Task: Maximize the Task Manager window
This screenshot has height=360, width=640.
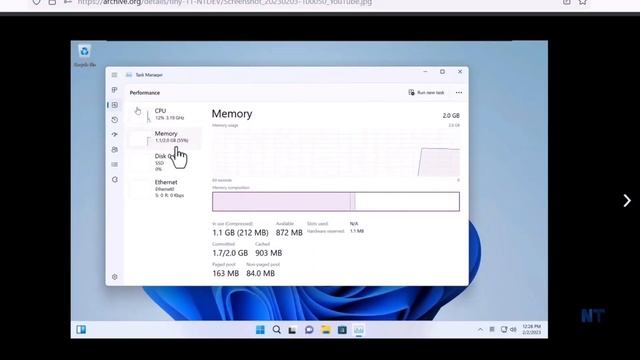Action: (x=442, y=72)
